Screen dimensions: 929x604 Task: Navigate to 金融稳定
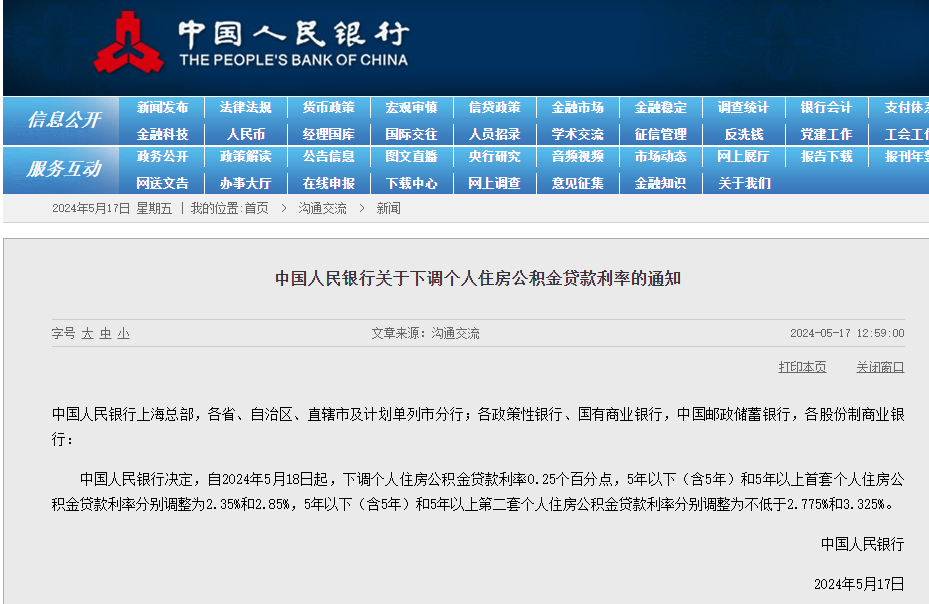point(660,108)
